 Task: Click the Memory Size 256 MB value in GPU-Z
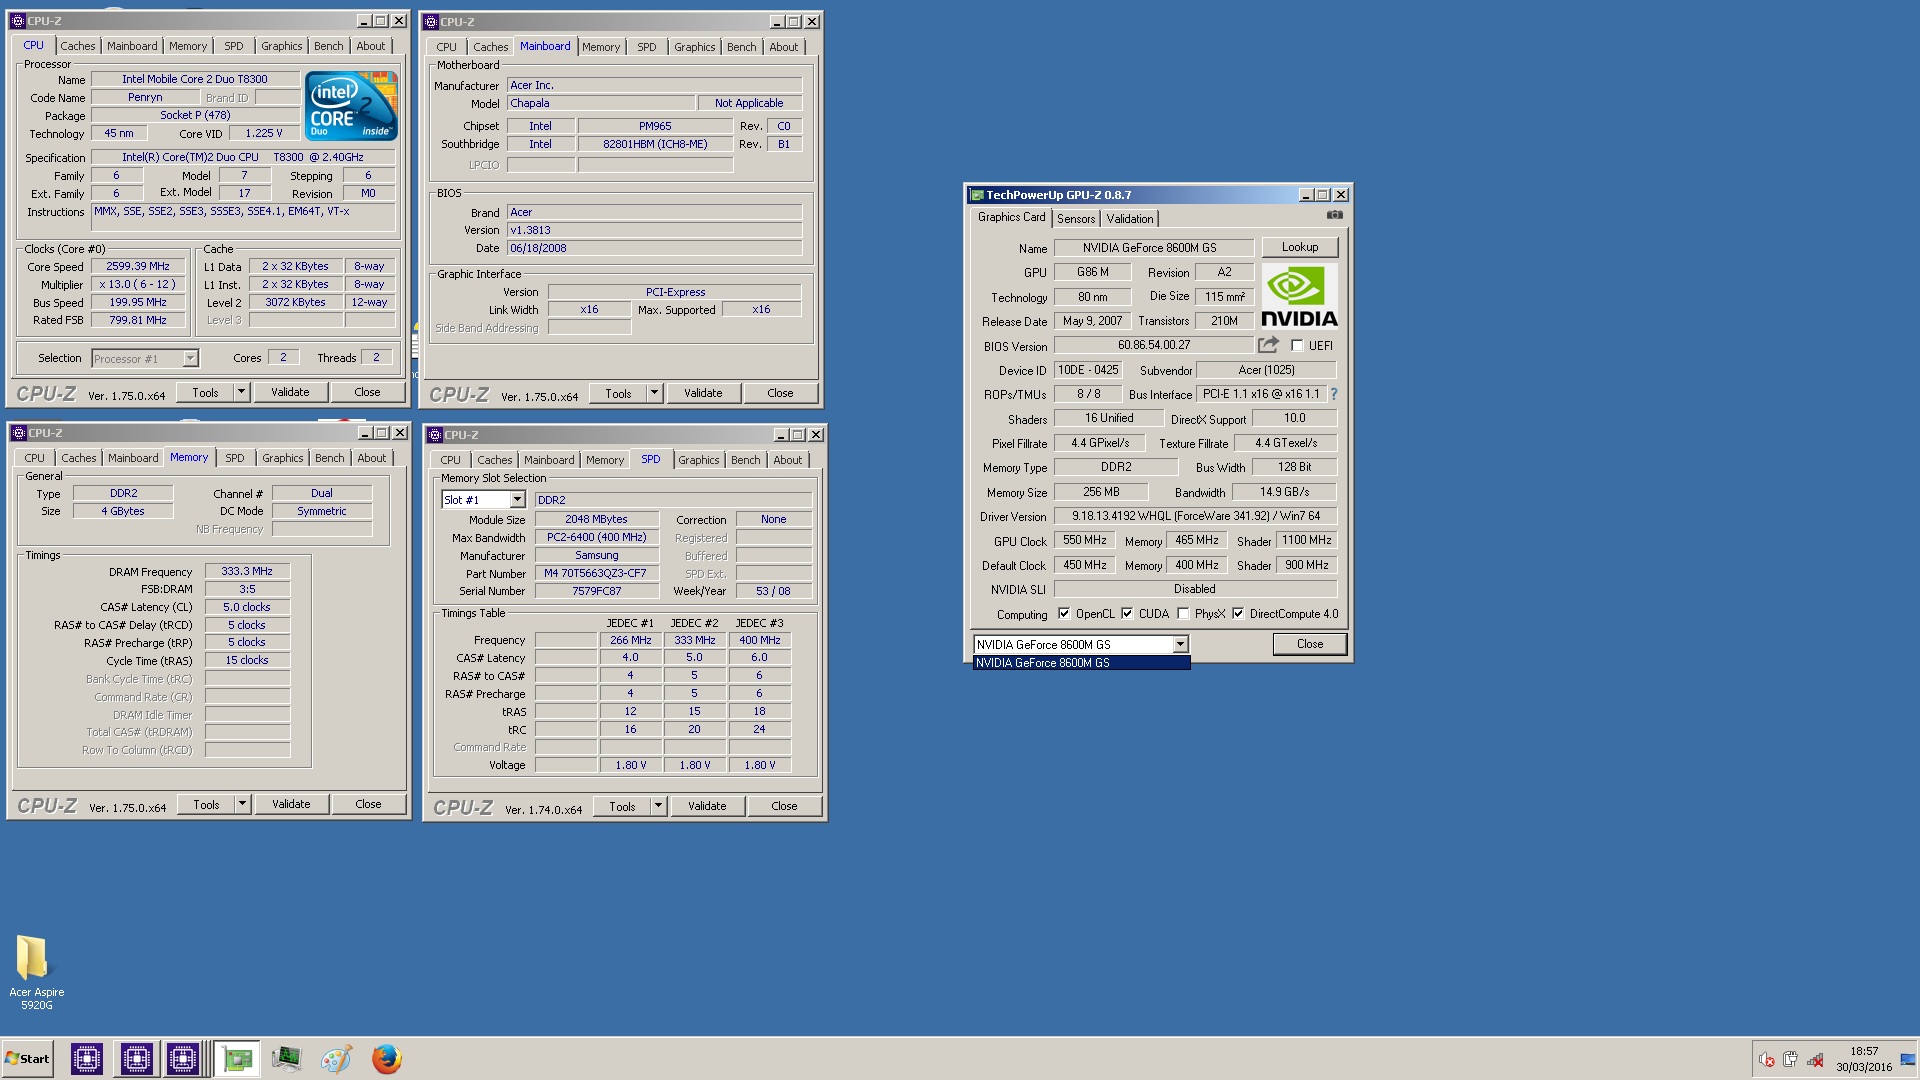(x=1101, y=492)
